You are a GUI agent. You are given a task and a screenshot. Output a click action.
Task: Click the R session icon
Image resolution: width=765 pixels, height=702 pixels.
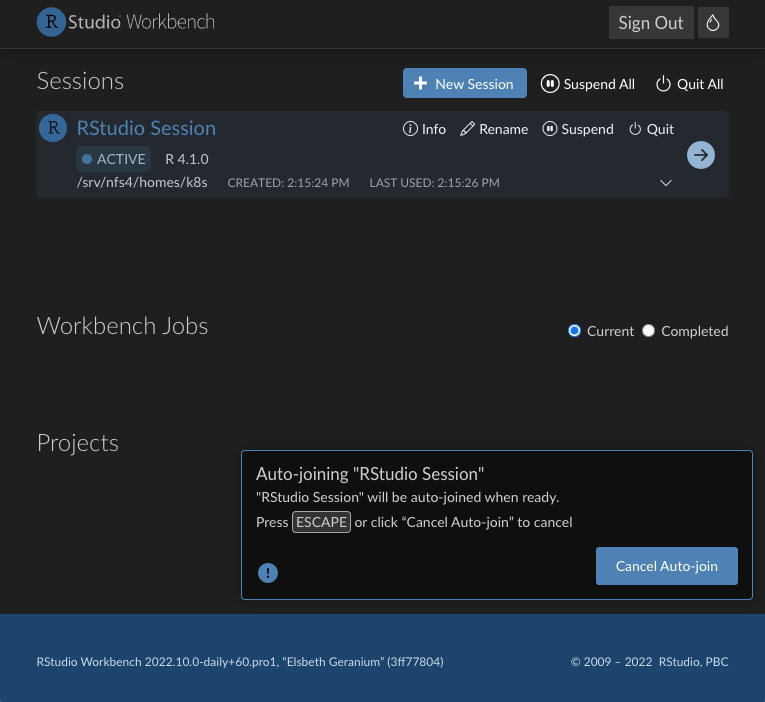52,128
